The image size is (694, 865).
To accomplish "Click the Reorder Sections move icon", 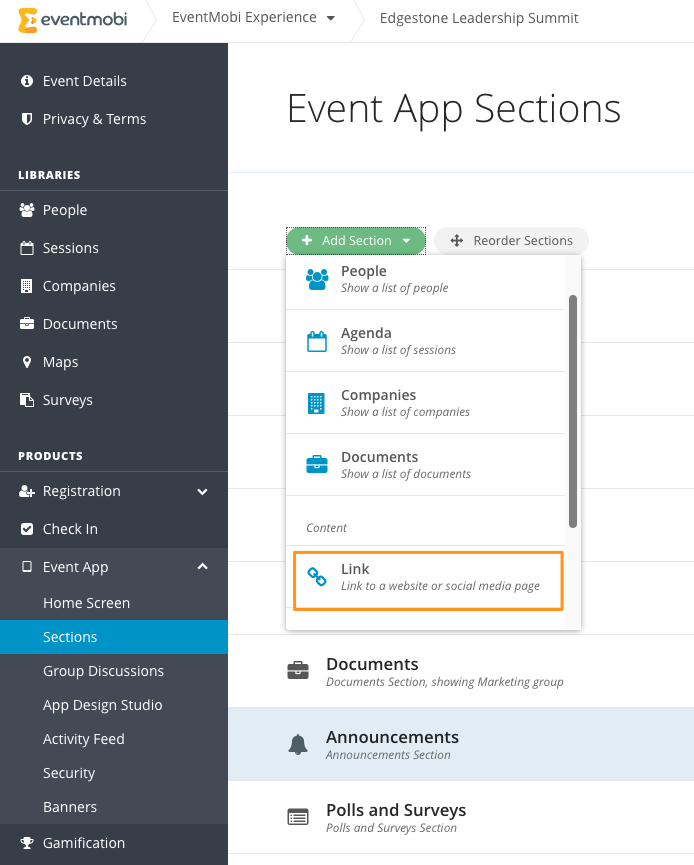I will point(456,241).
